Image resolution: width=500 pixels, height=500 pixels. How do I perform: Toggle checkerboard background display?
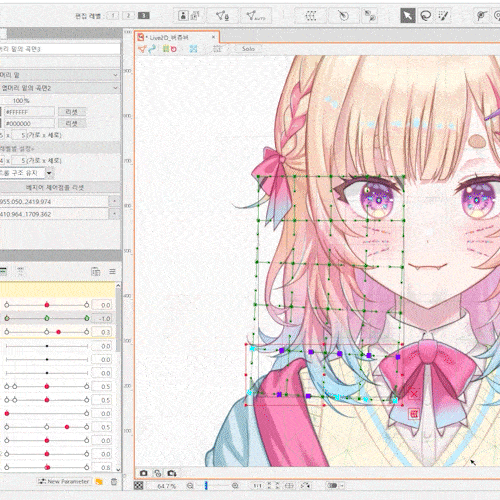coord(138,486)
